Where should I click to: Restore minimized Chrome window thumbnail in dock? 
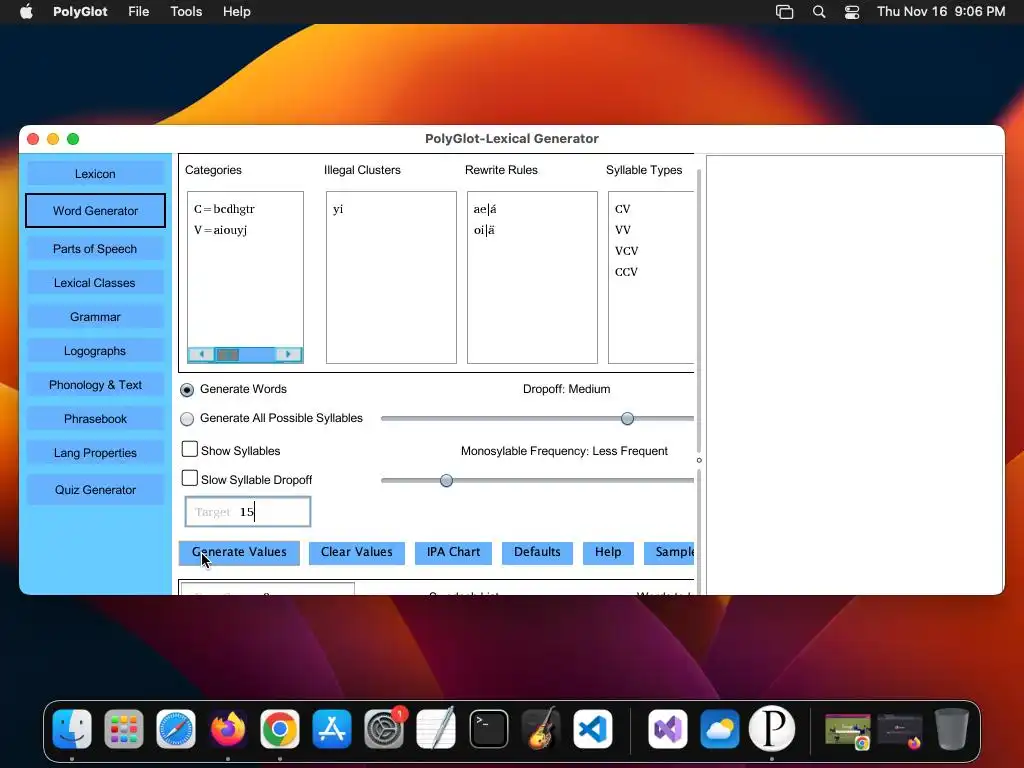848,730
